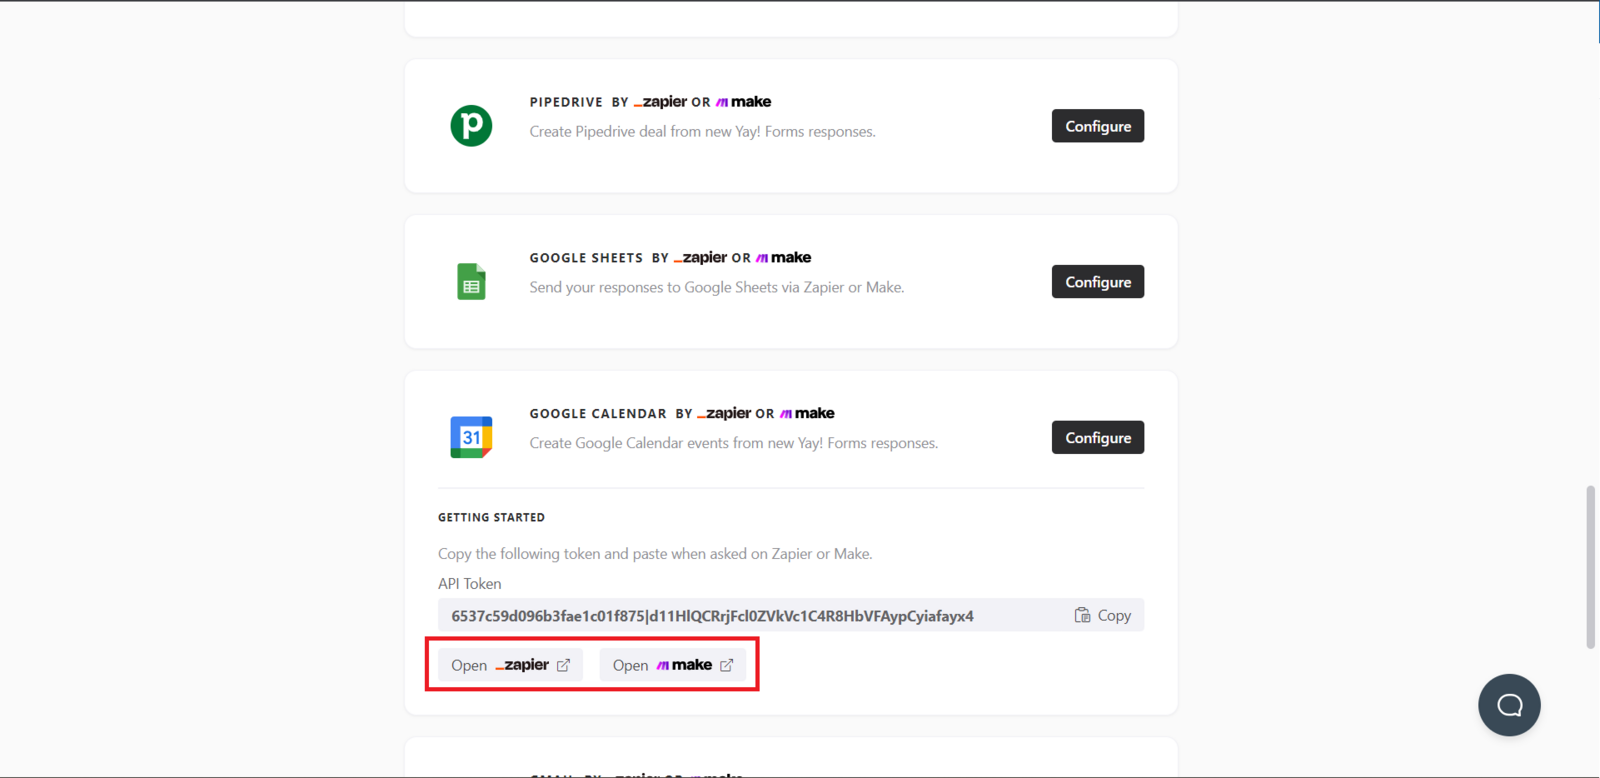This screenshot has width=1600, height=778.
Task: Click the Google Calendar 31 icon
Action: [471, 437]
